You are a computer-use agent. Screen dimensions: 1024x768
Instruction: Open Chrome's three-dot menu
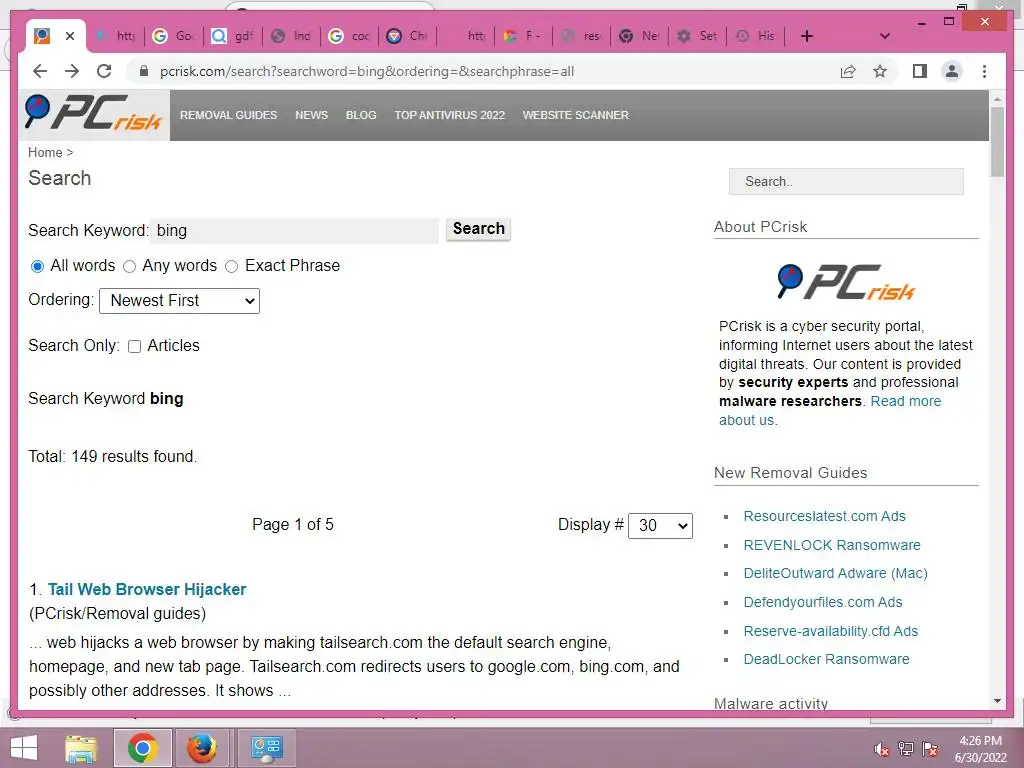click(984, 71)
